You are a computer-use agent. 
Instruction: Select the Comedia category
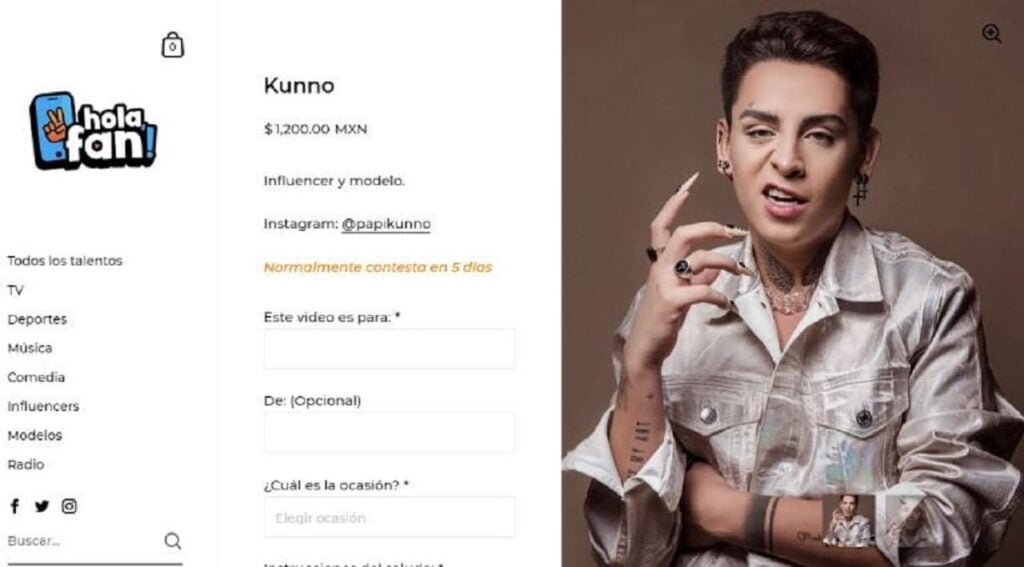tap(36, 377)
